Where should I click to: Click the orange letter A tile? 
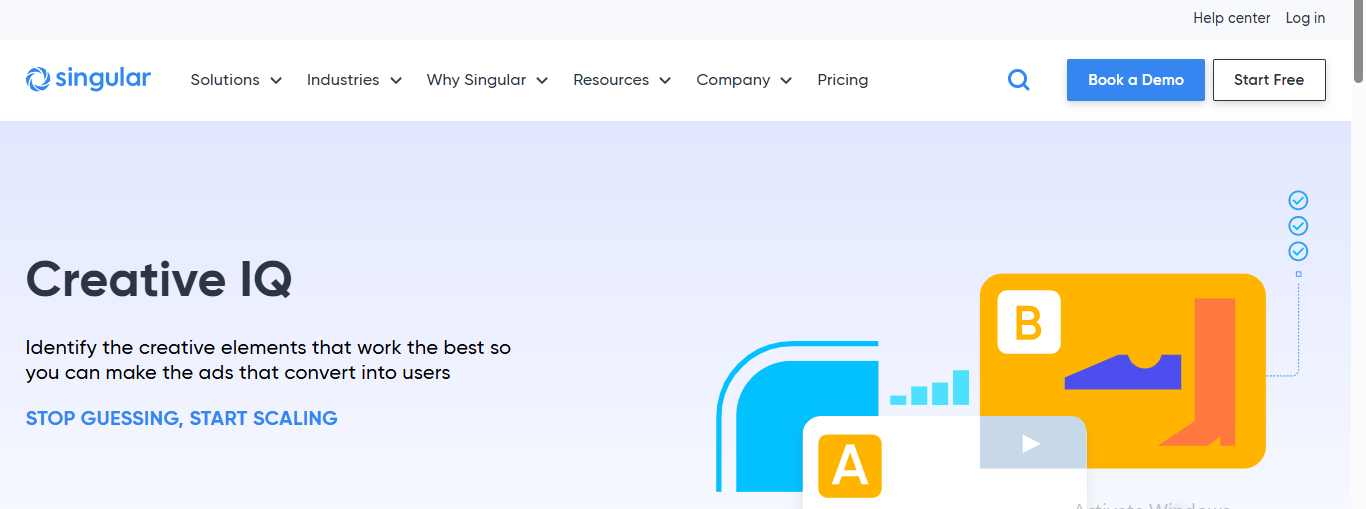(x=850, y=465)
